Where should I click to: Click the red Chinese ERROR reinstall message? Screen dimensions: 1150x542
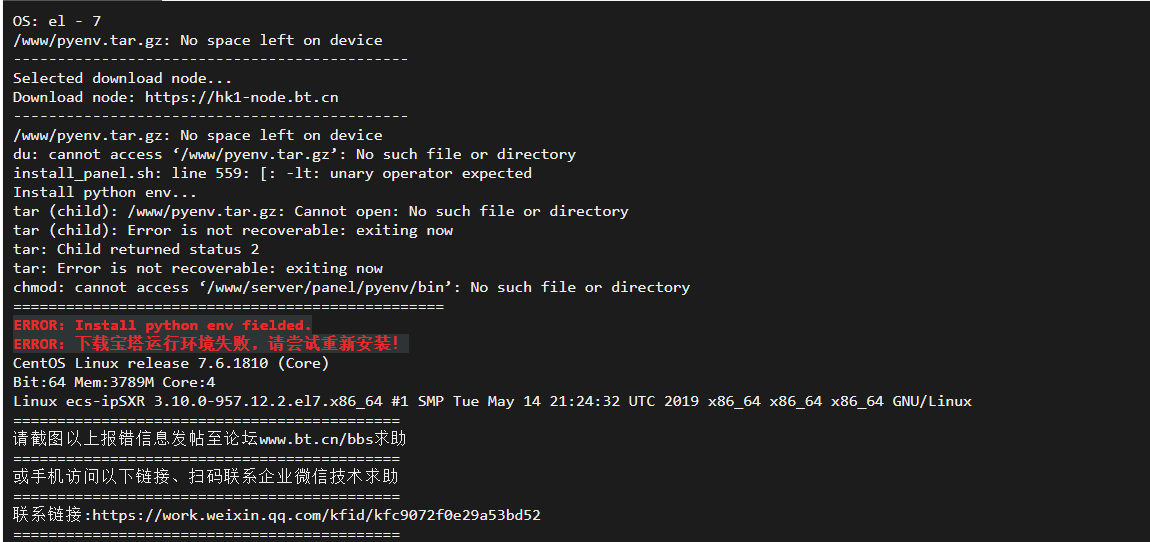pyautogui.click(x=207, y=343)
